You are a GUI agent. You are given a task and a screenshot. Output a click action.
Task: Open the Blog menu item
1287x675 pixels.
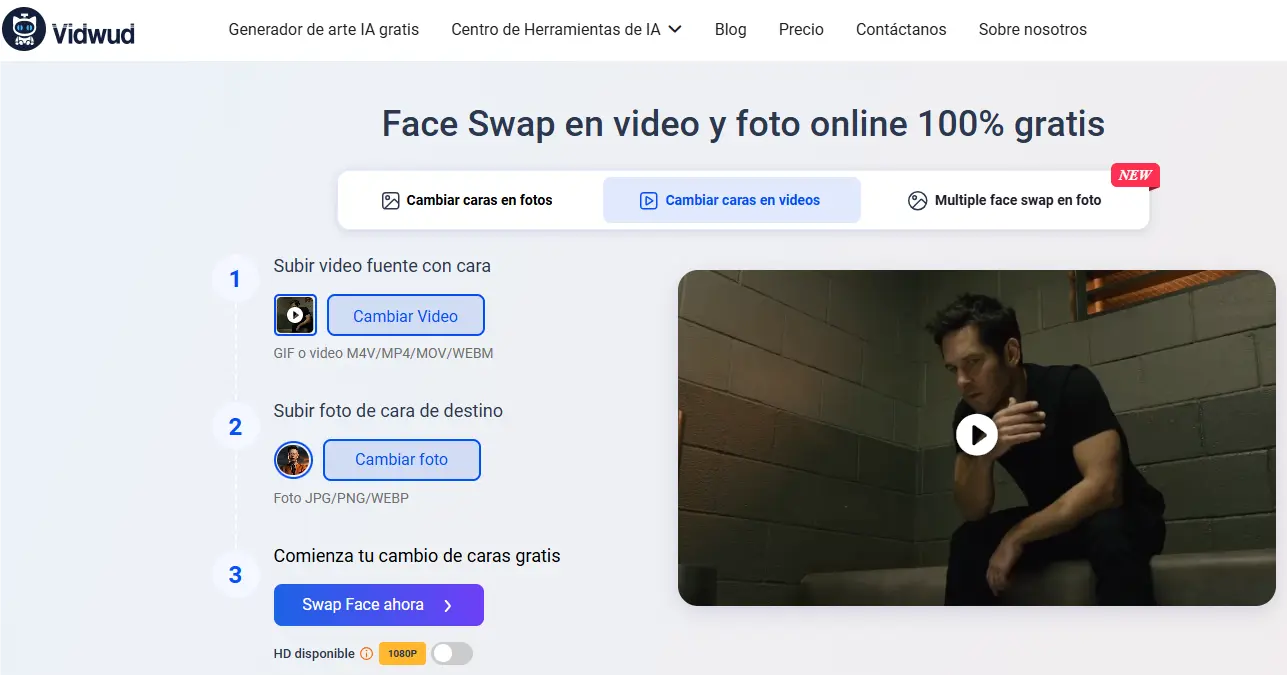[x=730, y=29]
